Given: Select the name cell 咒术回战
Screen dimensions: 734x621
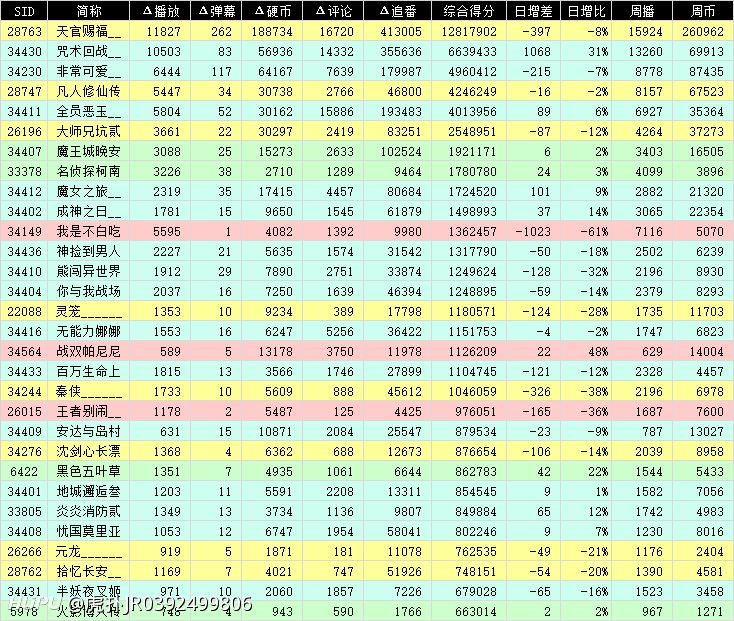Looking at the screenshot, I should (88, 51).
